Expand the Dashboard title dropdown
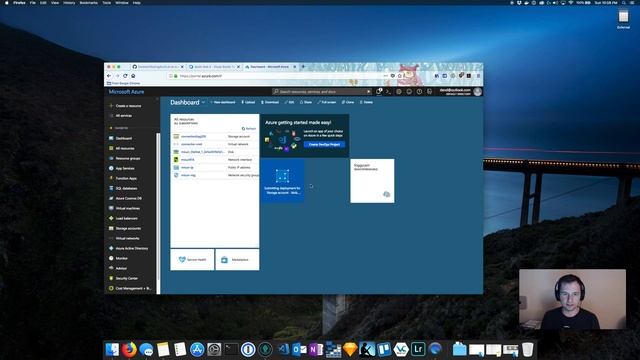This screenshot has height=360, width=640. pyautogui.click(x=203, y=102)
